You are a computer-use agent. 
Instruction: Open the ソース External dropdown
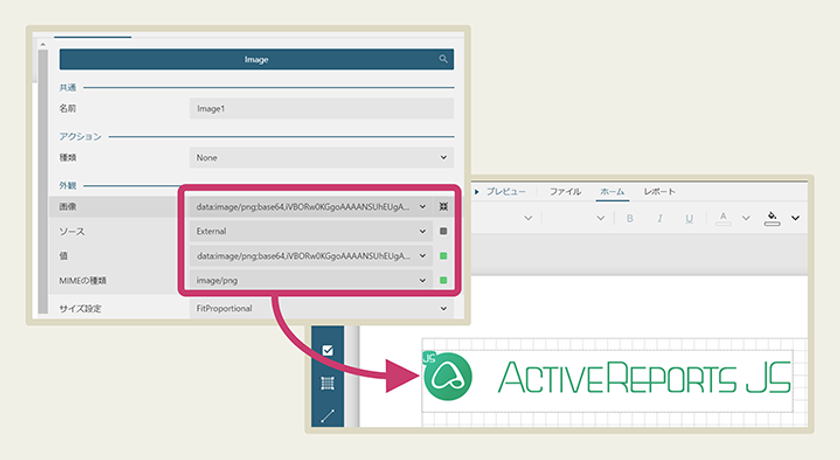[x=311, y=231]
